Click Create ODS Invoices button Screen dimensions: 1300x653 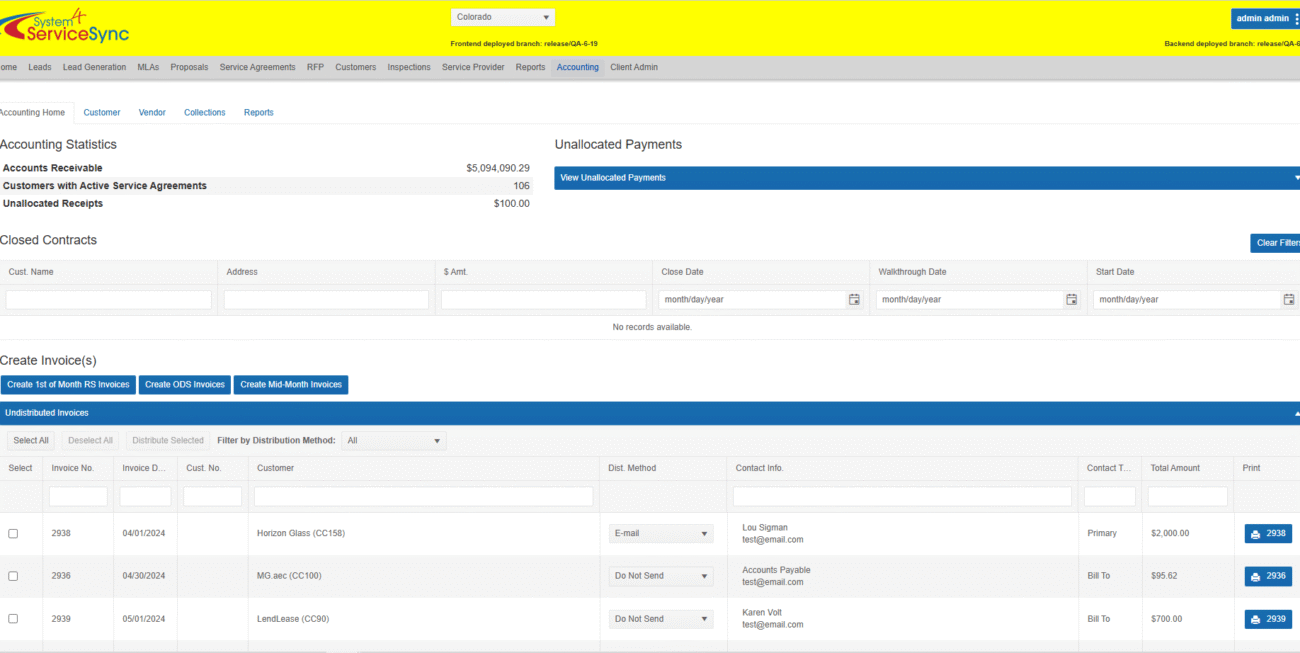[x=184, y=385]
